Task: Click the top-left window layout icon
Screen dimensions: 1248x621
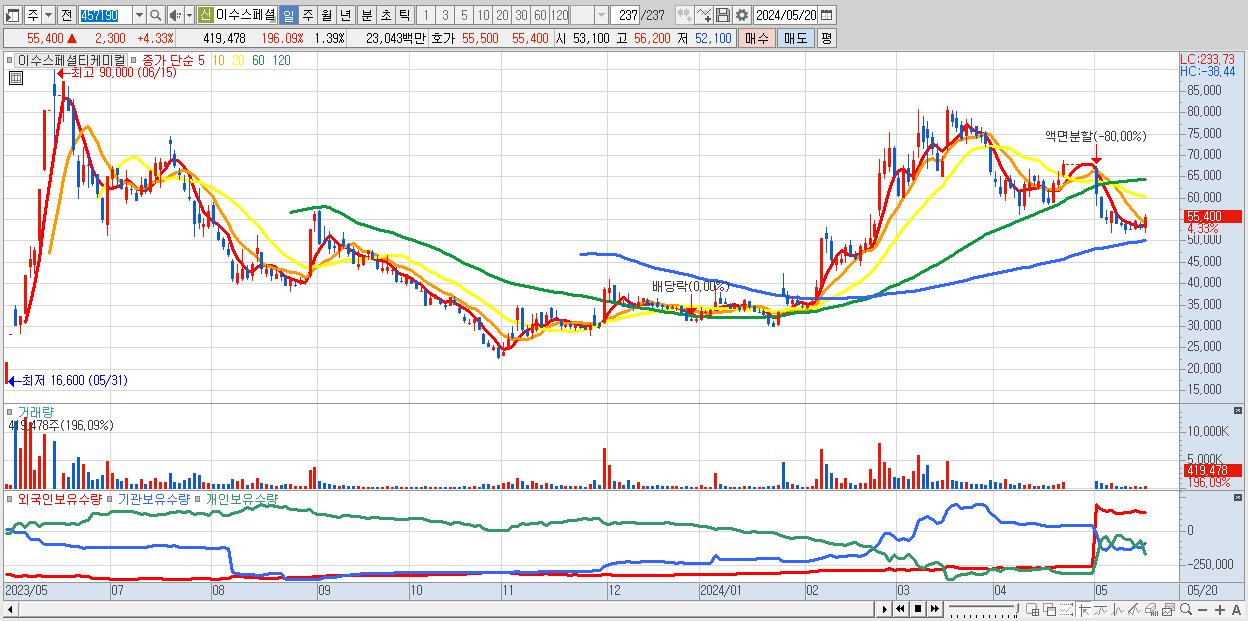Action: [x=12, y=16]
